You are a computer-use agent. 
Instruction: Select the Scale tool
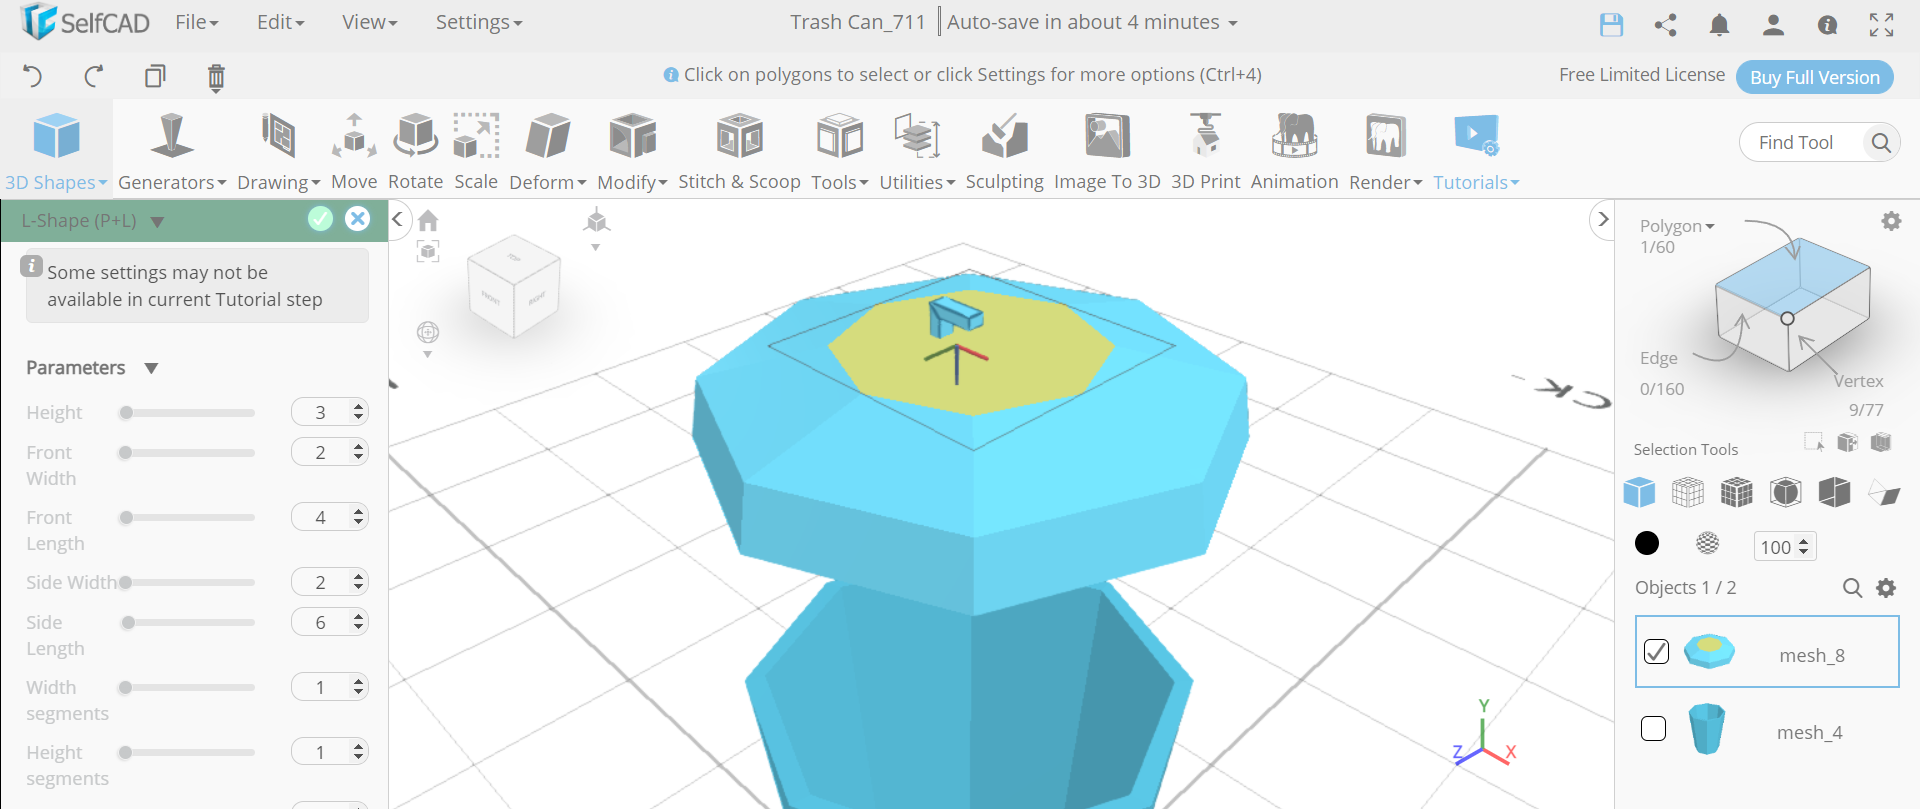click(476, 150)
